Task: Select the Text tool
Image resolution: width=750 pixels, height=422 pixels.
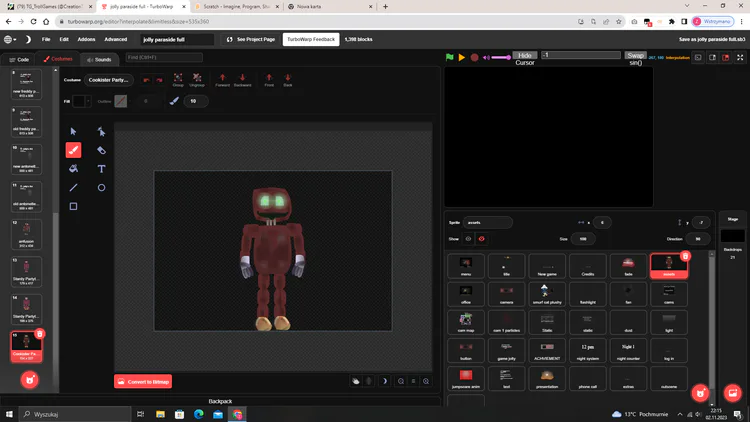Action: (x=101, y=168)
